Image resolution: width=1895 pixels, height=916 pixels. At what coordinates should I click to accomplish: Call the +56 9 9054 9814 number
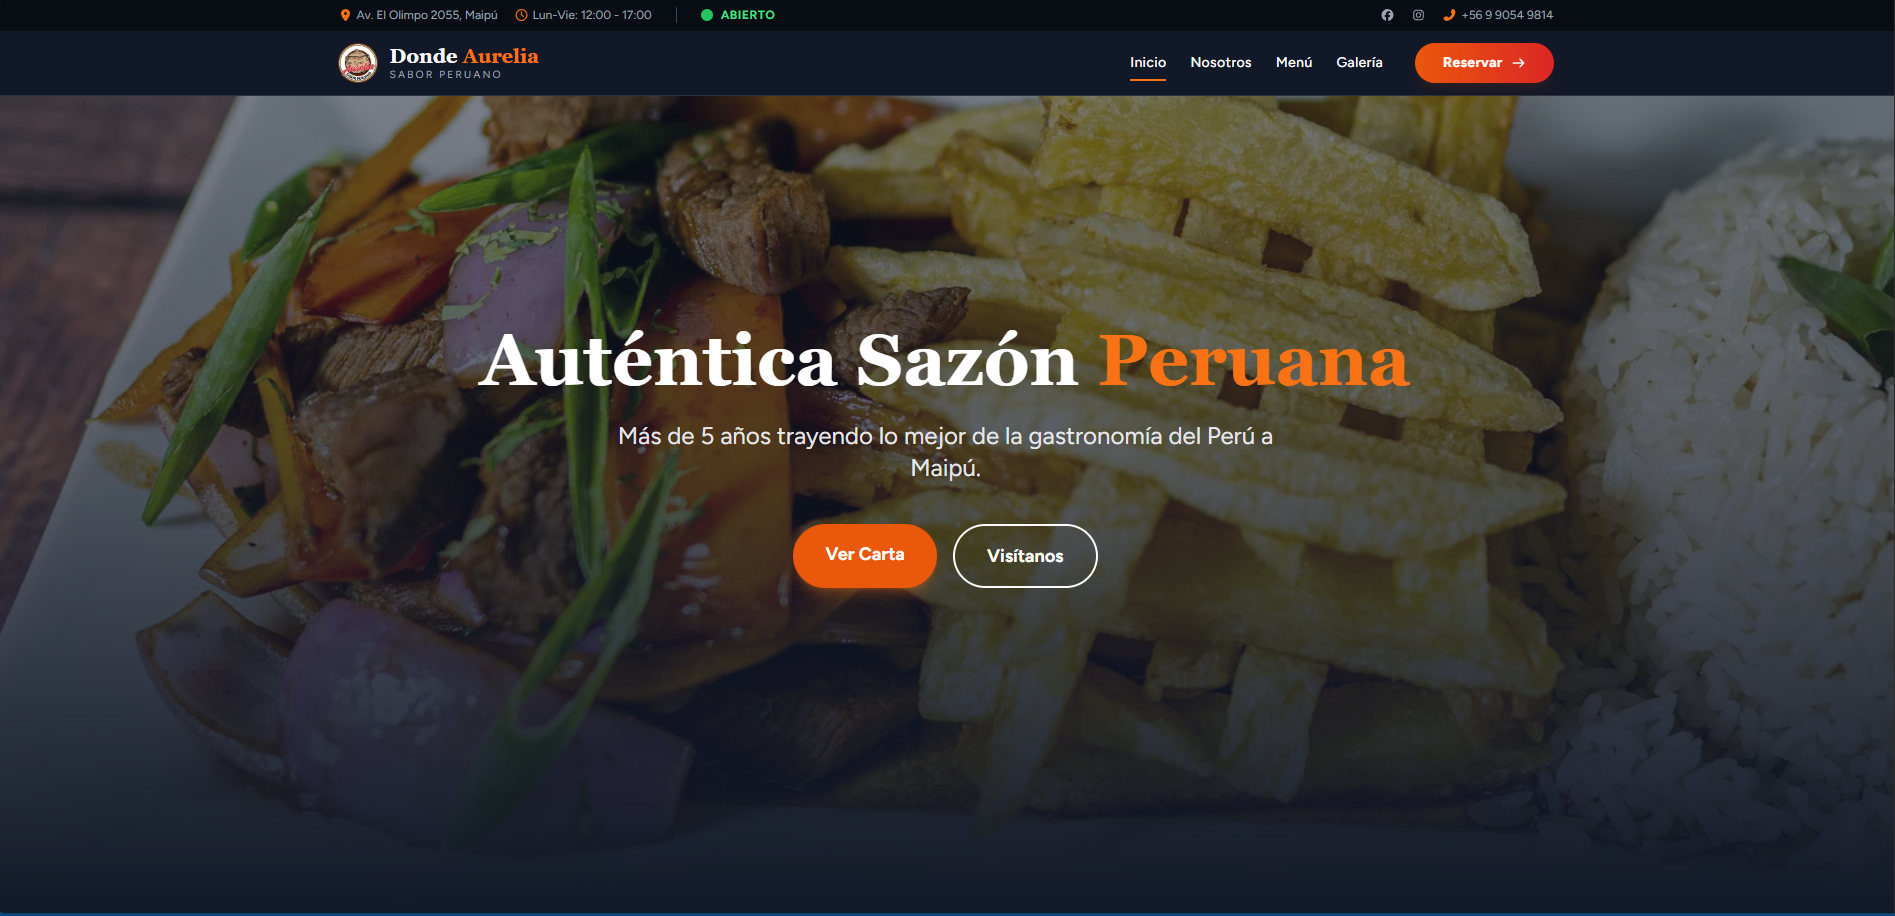click(1507, 15)
